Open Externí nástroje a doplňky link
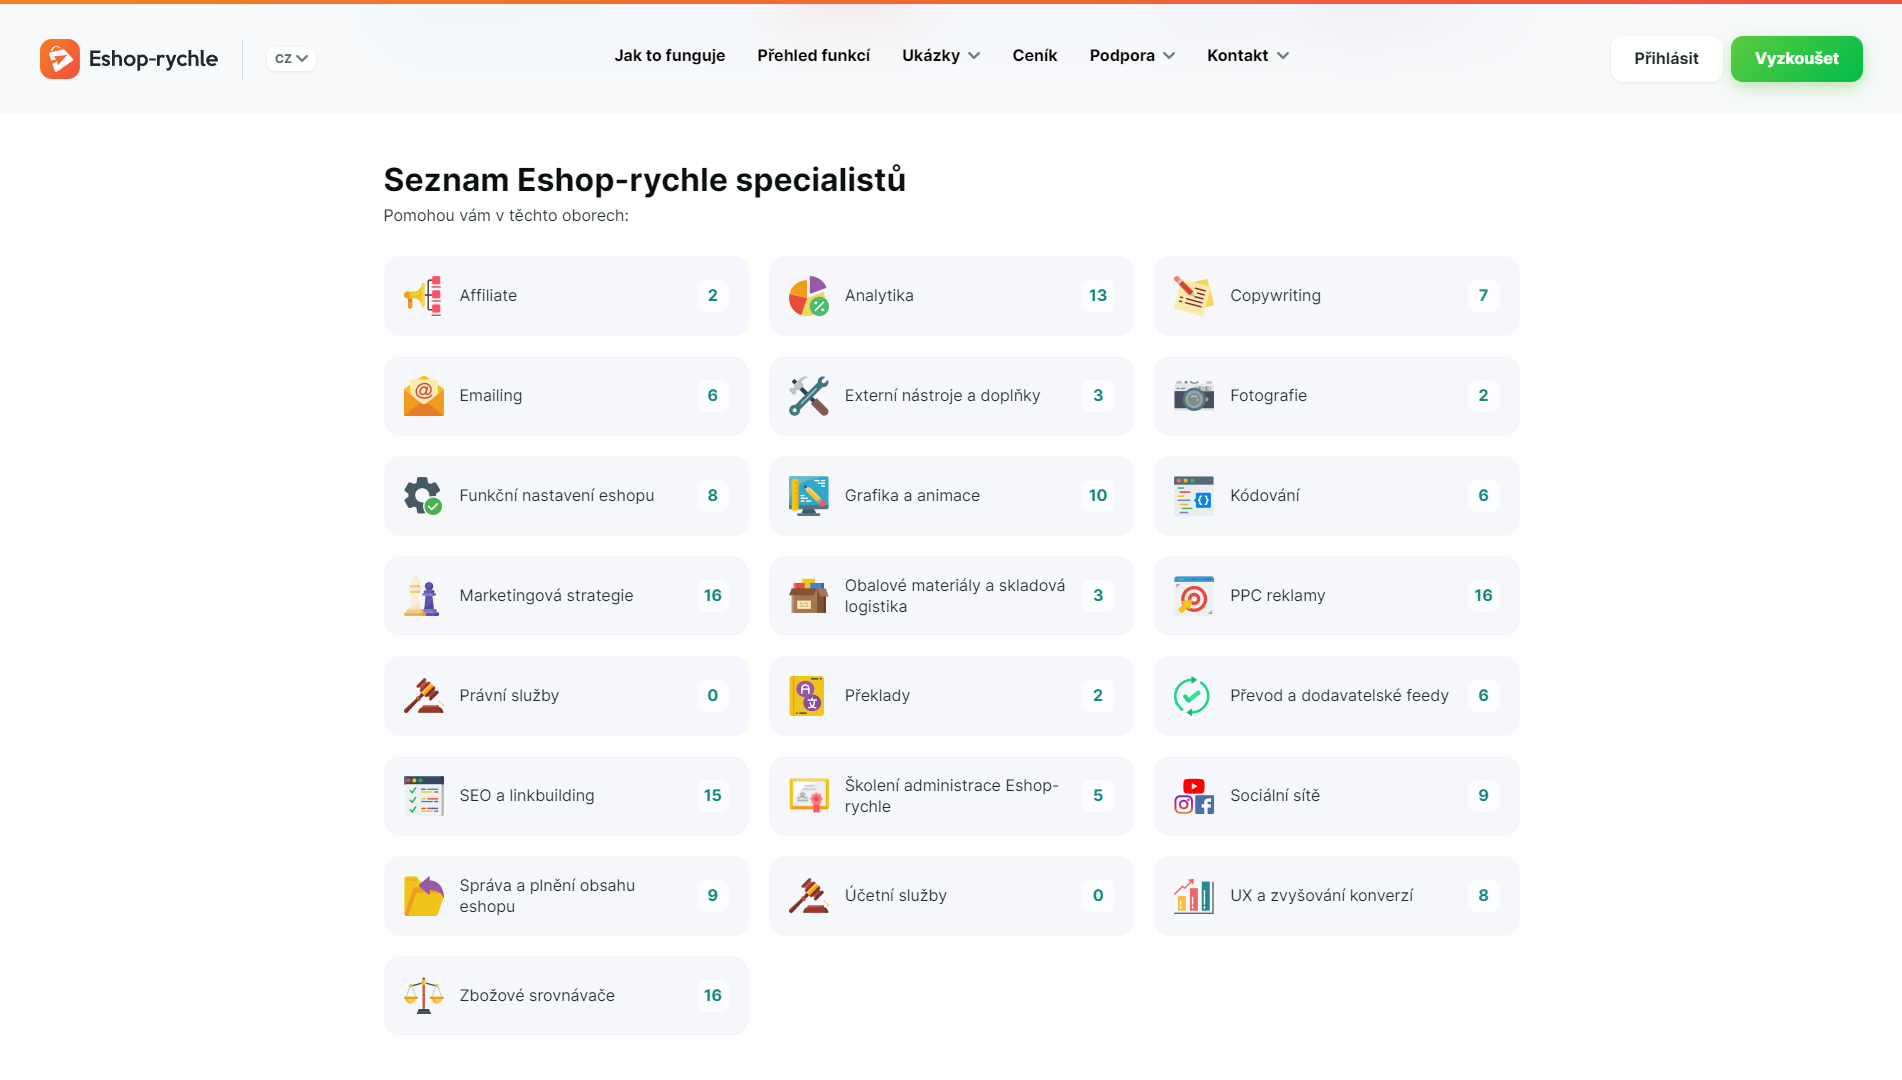The image size is (1902, 1080). (x=942, y=396)
